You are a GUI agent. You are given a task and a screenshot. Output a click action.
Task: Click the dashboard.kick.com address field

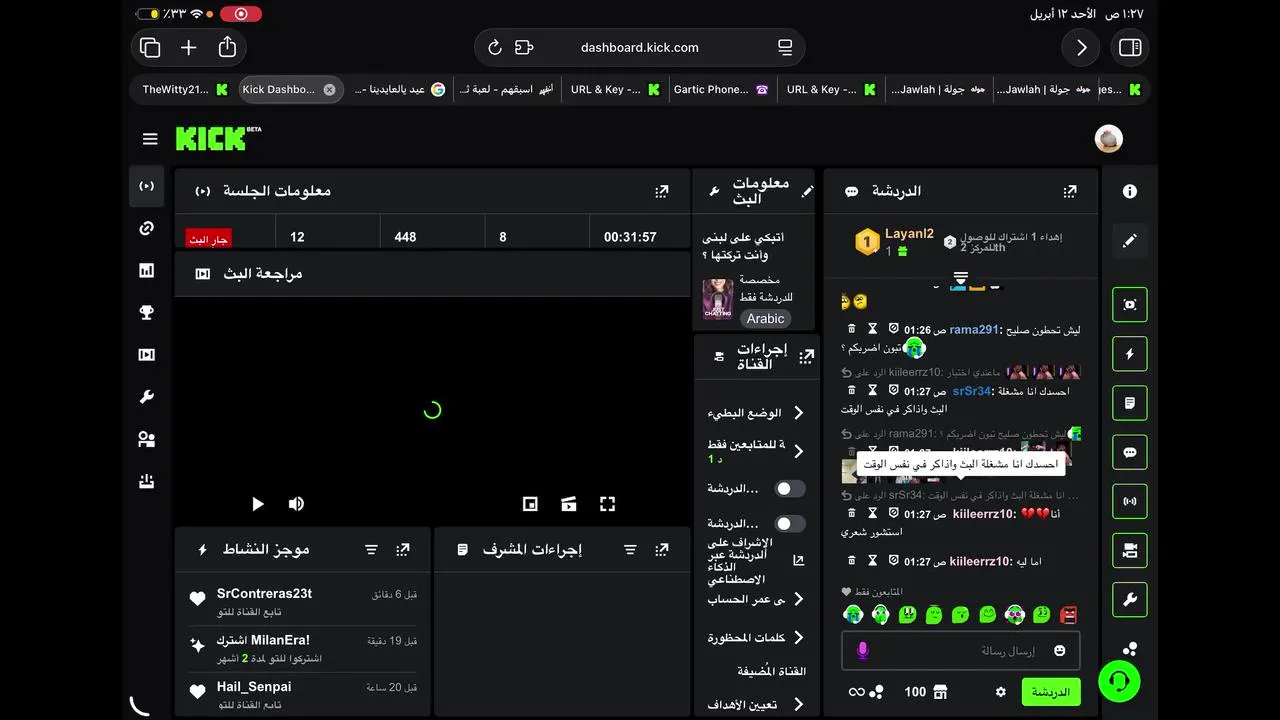640,47
